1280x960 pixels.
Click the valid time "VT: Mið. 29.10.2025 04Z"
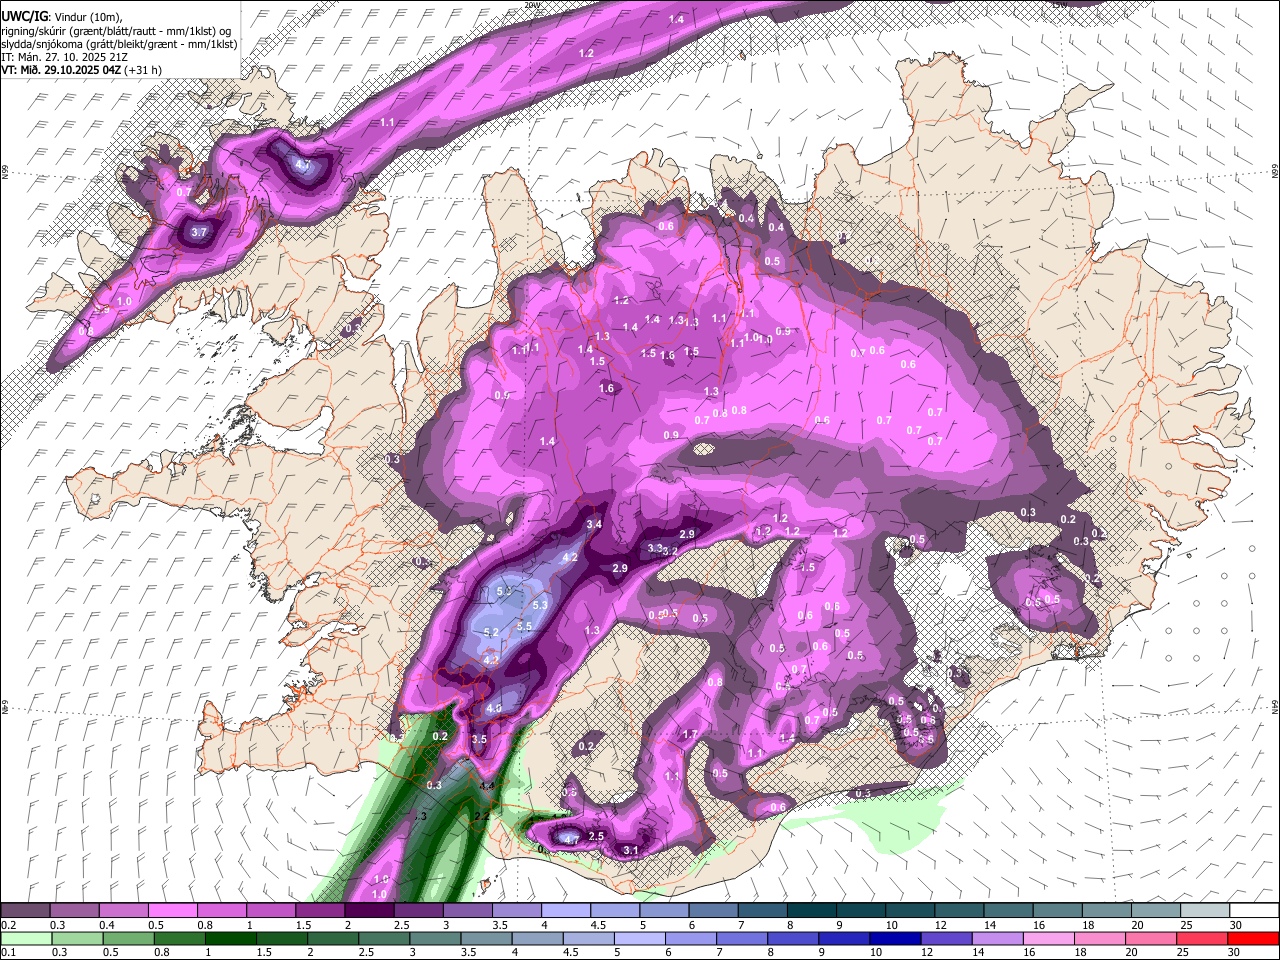[61, 70]
